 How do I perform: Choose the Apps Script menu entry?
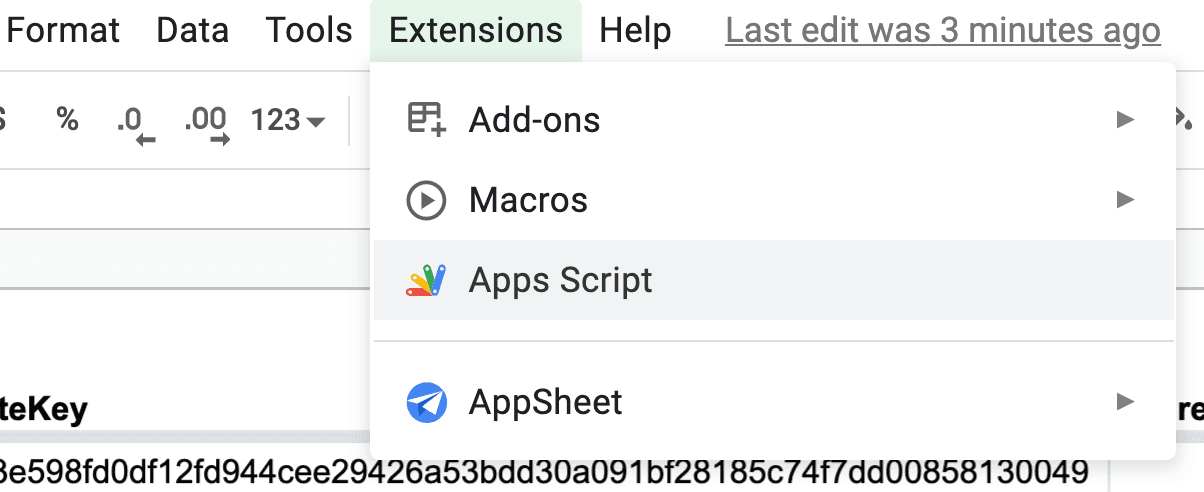[773, 280]
